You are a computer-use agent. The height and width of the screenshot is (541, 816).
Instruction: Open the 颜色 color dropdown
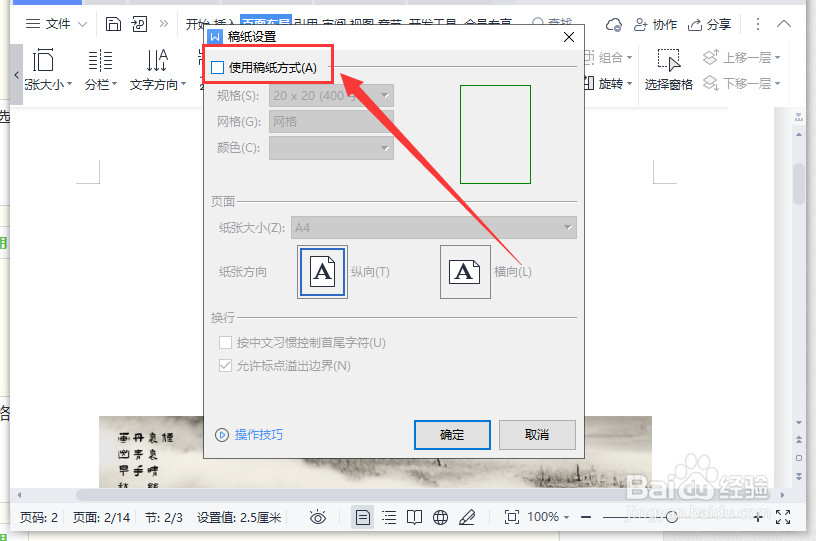(x=332, y=148)
